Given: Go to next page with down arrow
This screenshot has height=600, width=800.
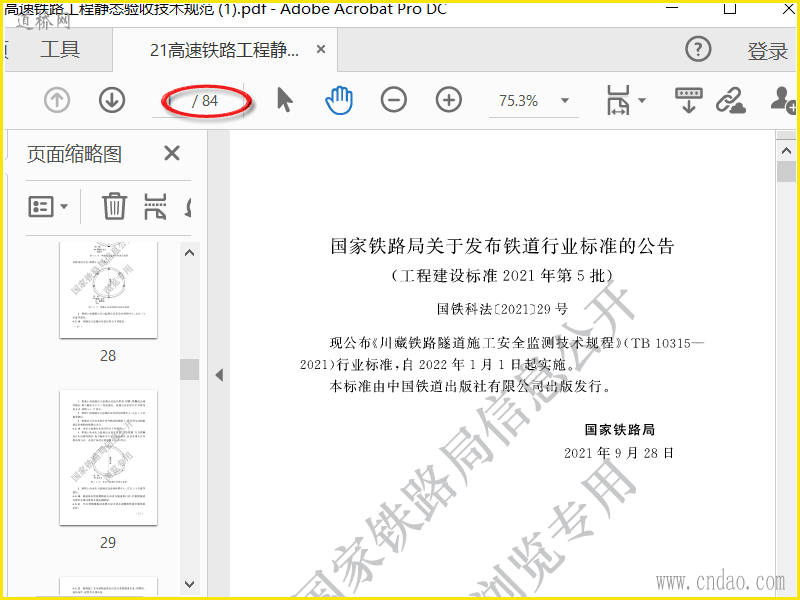Looking at the screenshot, I should click(x=112, y=100).
